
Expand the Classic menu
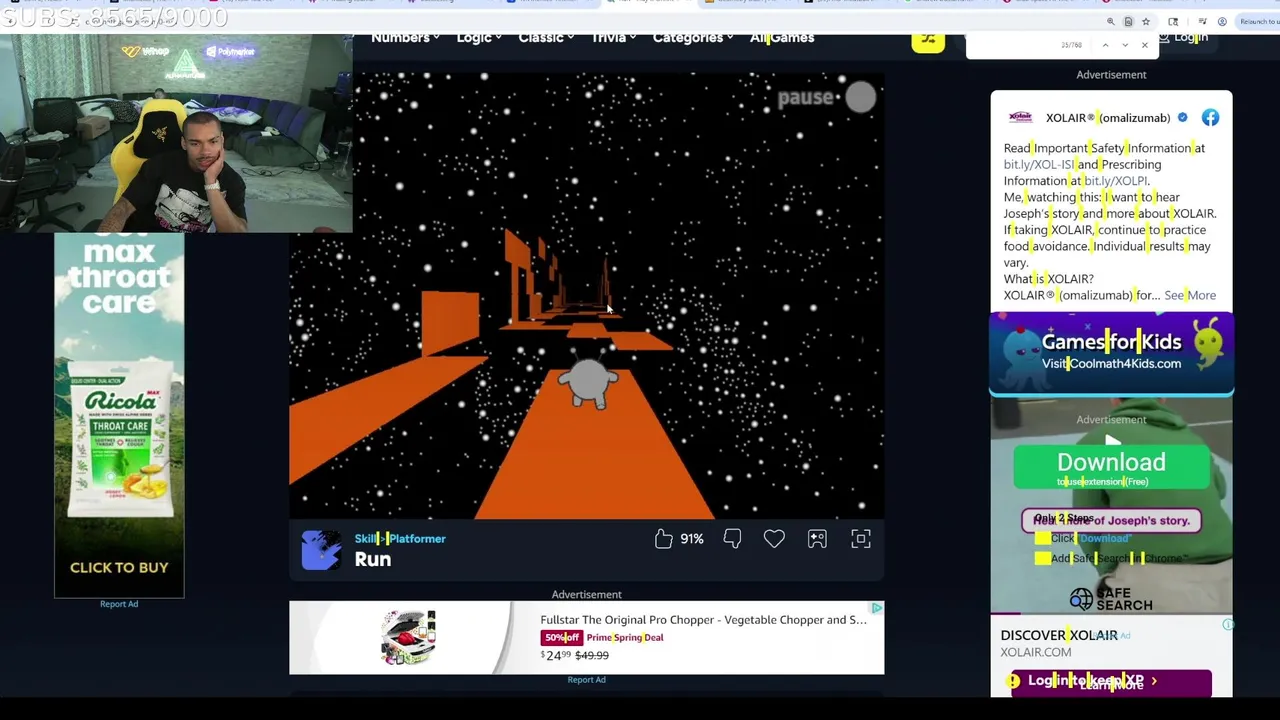pos(546,38)
